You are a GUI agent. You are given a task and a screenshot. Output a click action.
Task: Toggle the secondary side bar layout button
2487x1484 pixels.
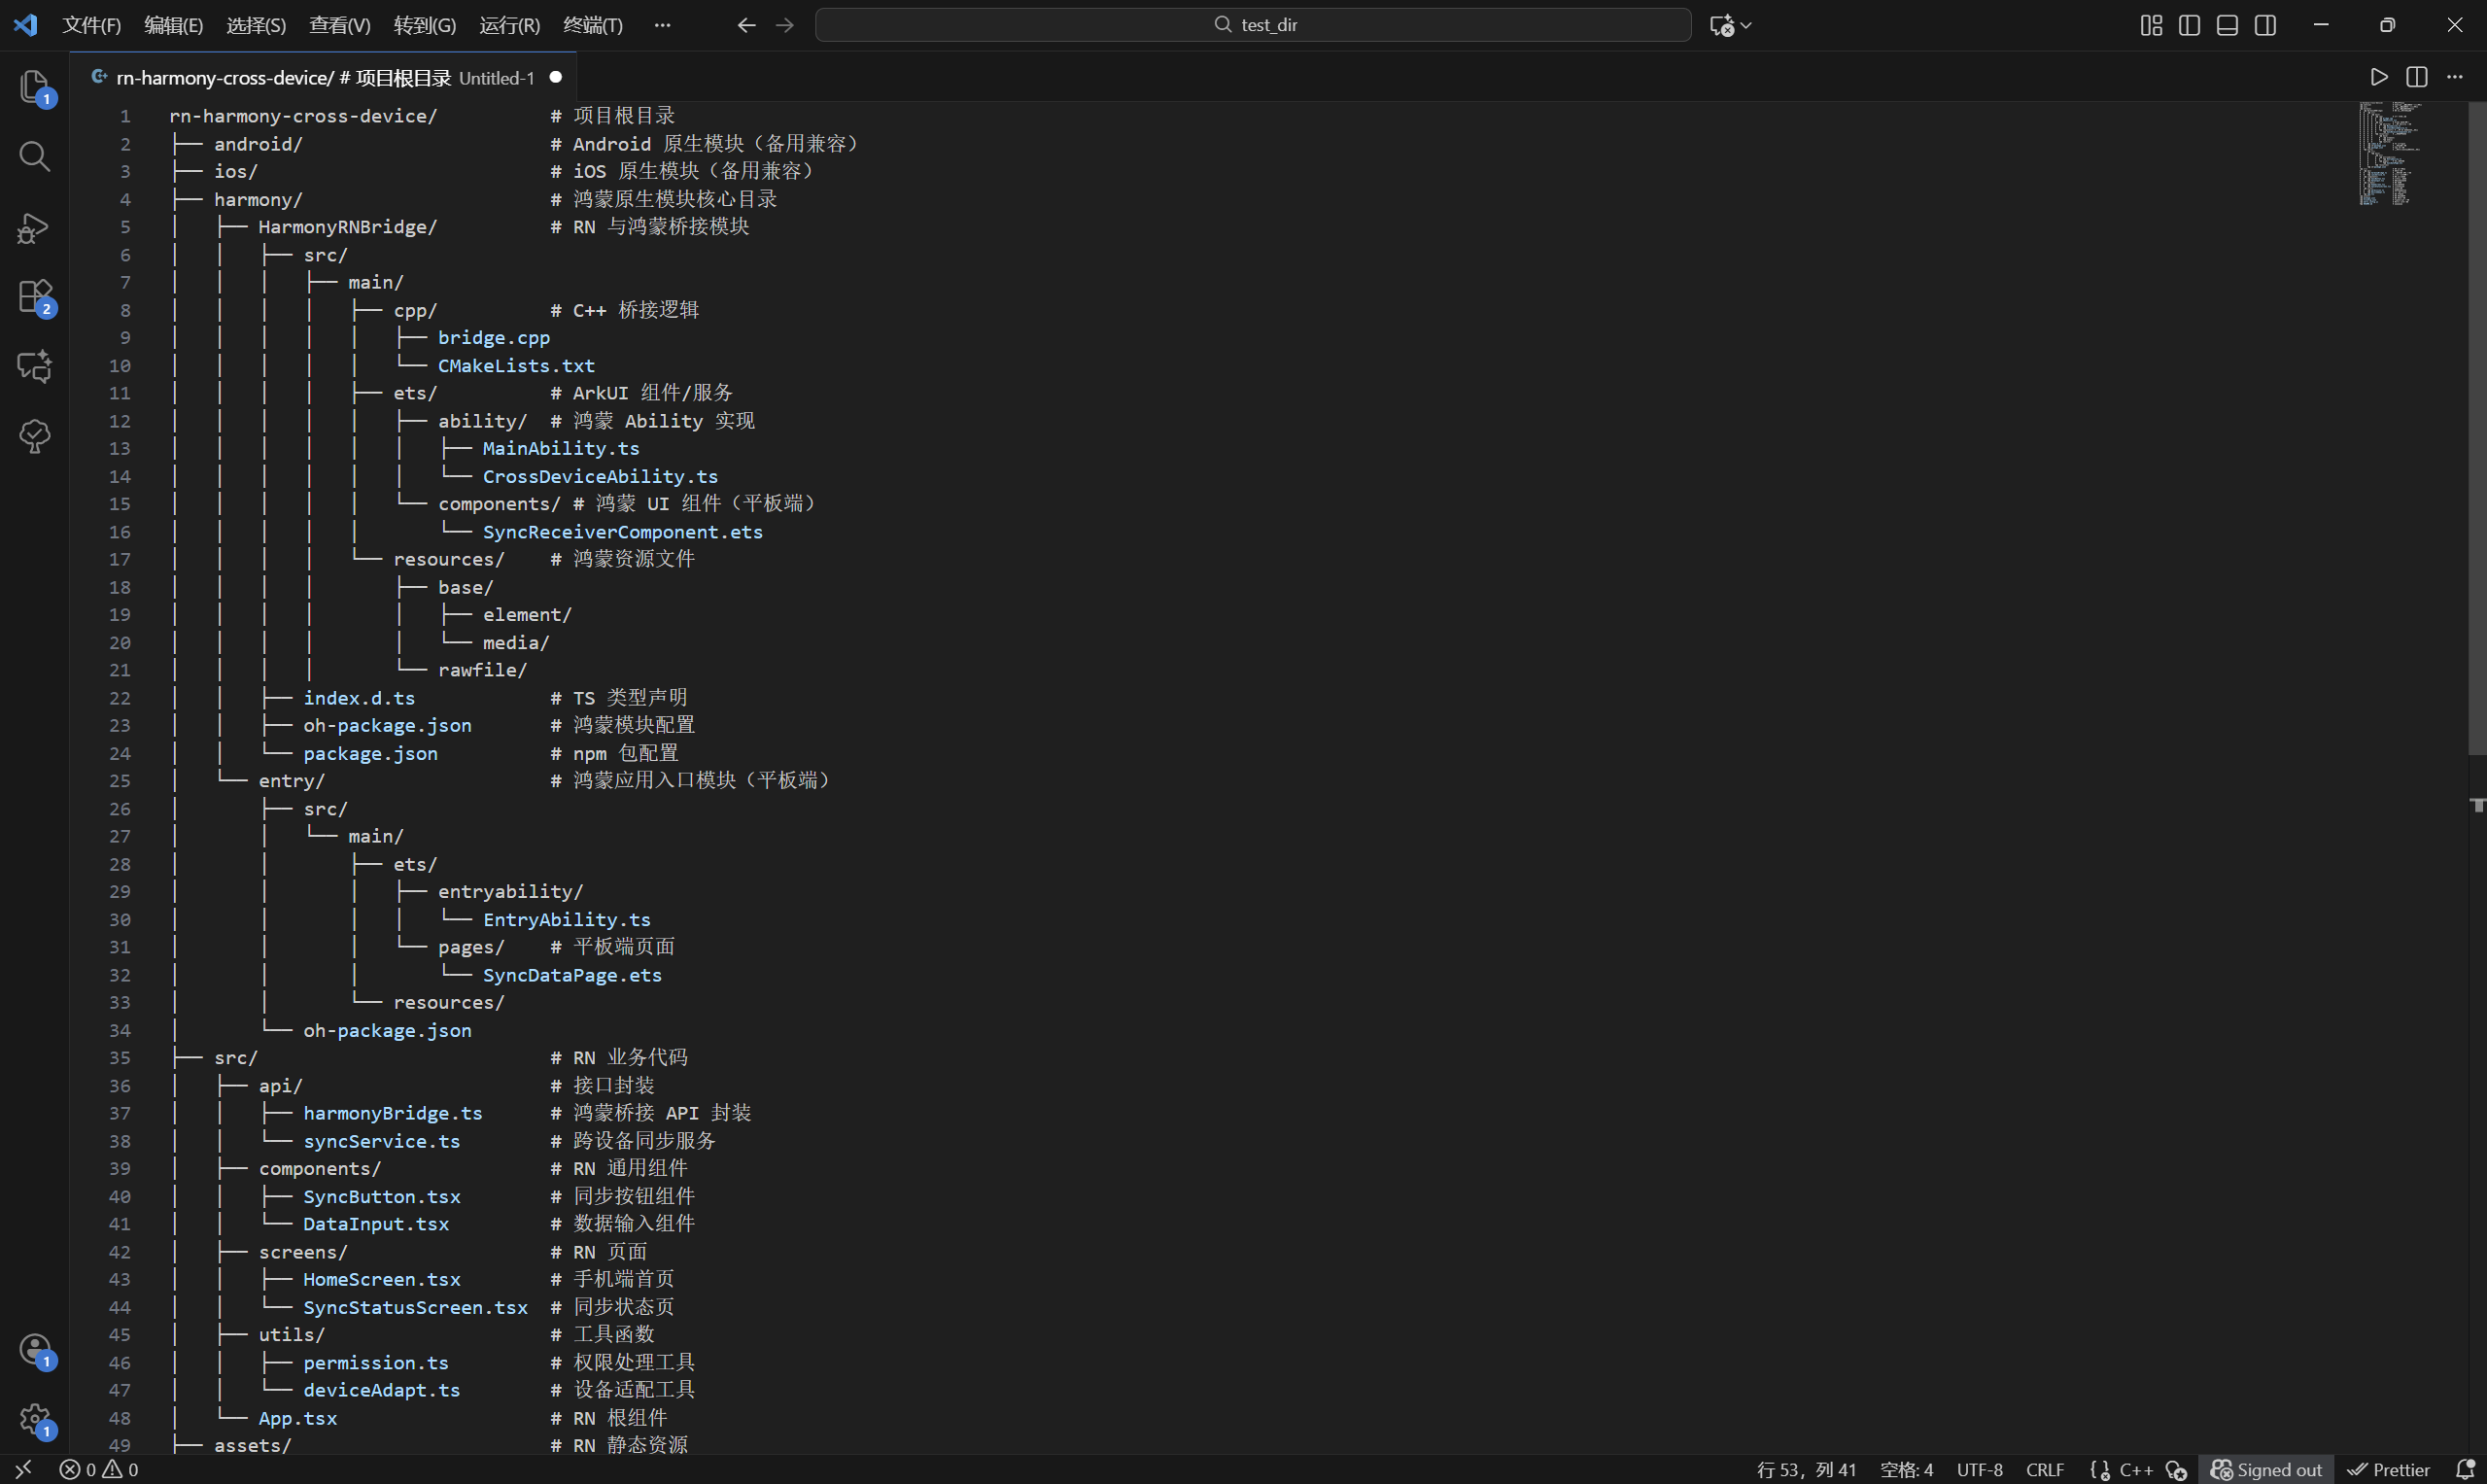coord(2265,25)
